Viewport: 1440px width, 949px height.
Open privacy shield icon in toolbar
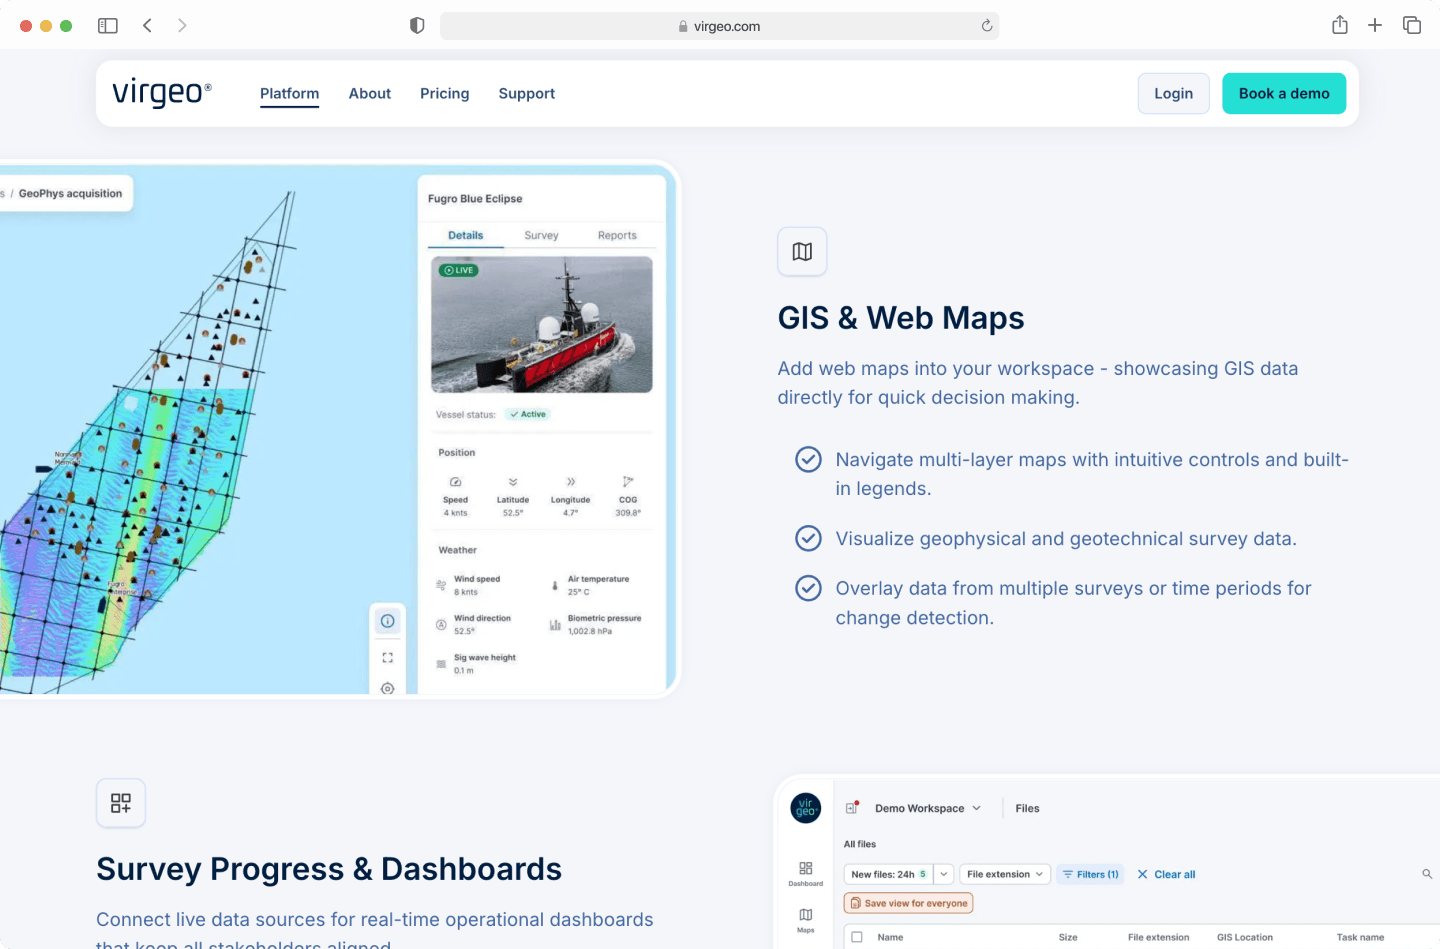tap(417, 26)
